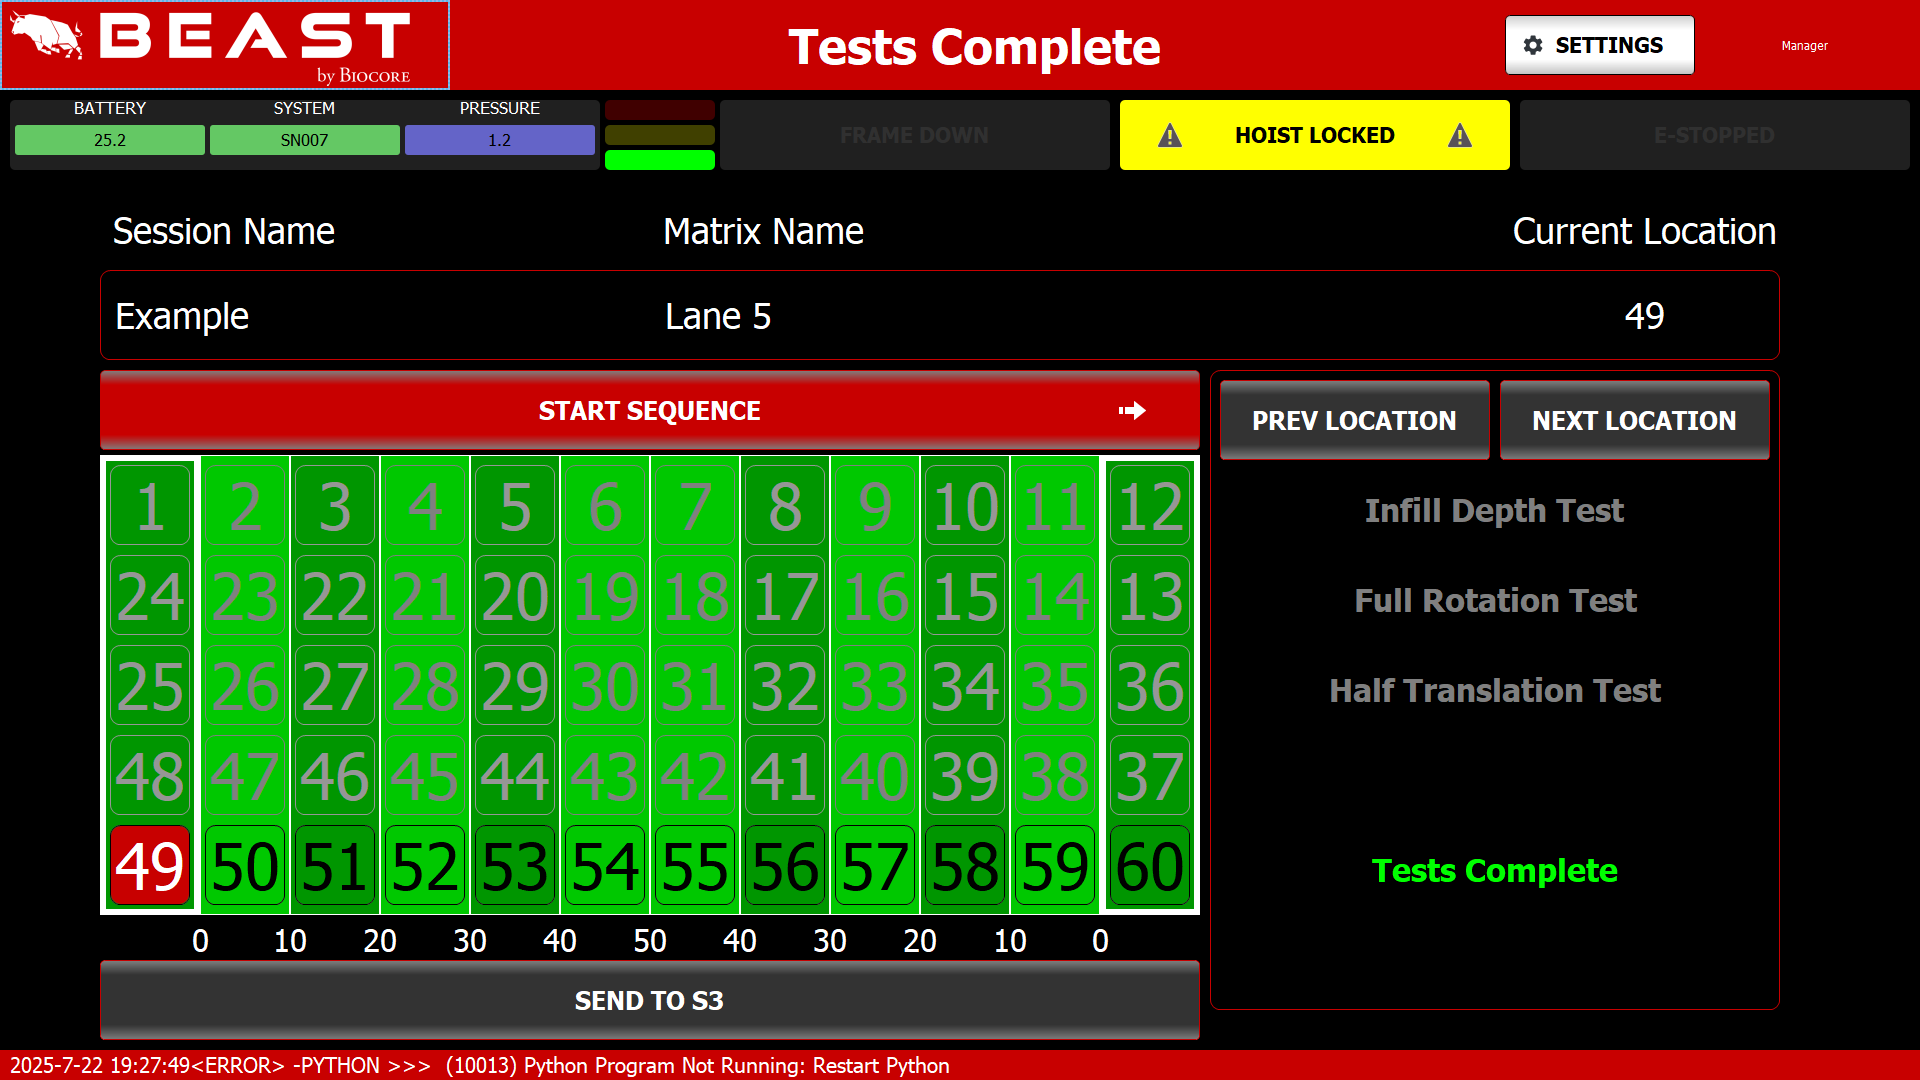Screen dimensions: 1920x1080
Task: Click the bright green status indicator light
Action: pyautogui.click(x=659, y=160)
